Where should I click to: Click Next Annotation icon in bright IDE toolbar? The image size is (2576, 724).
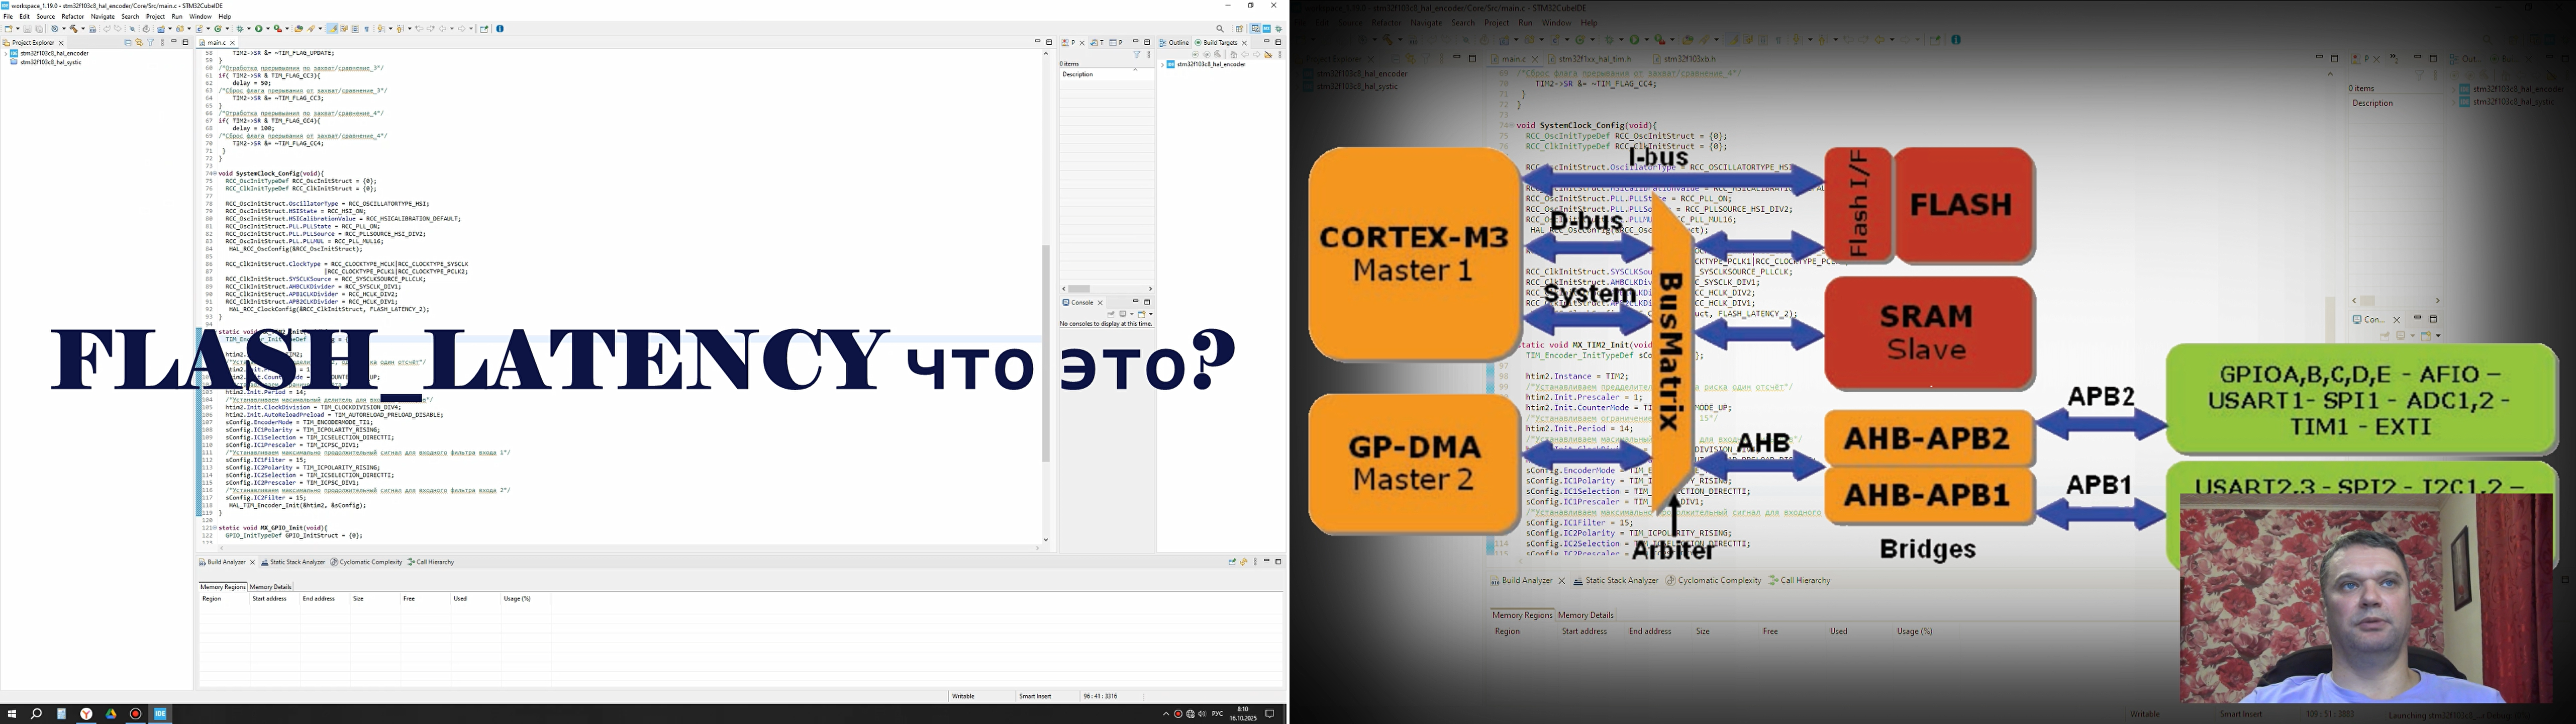click(381, 29)
